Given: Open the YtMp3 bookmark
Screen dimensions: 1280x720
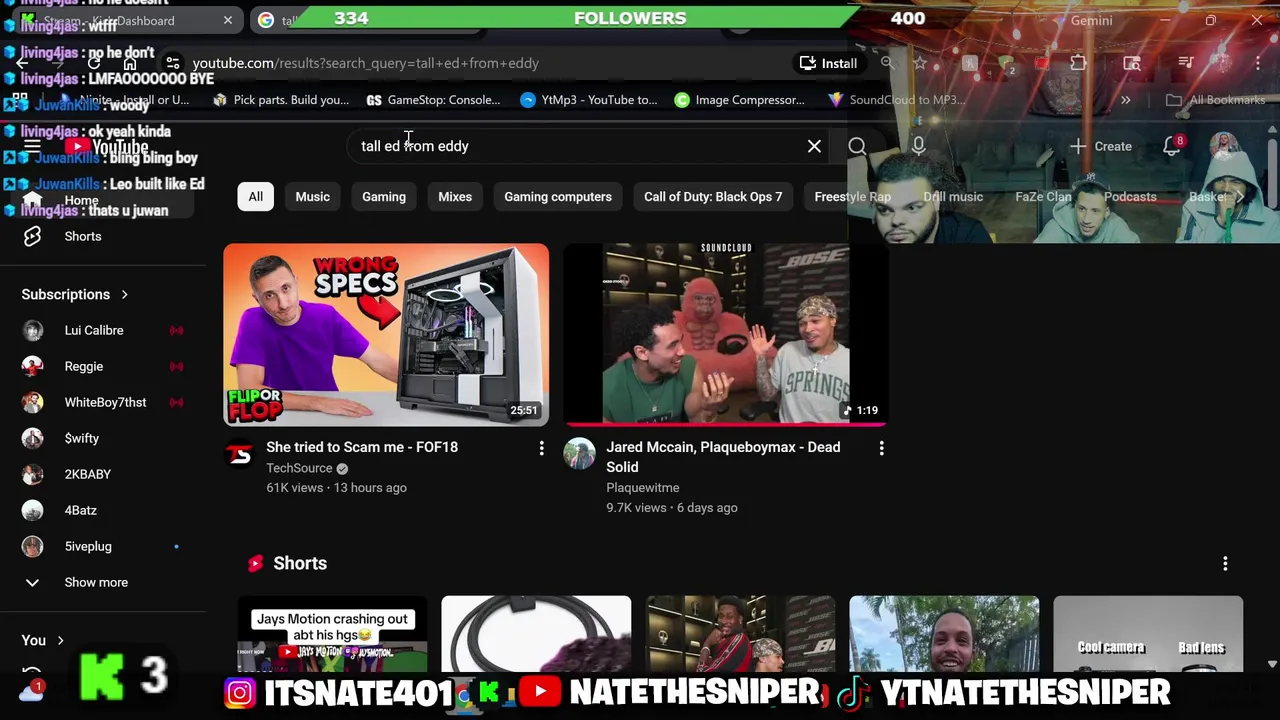Looking at the screenshot, I should coord(589,100).
